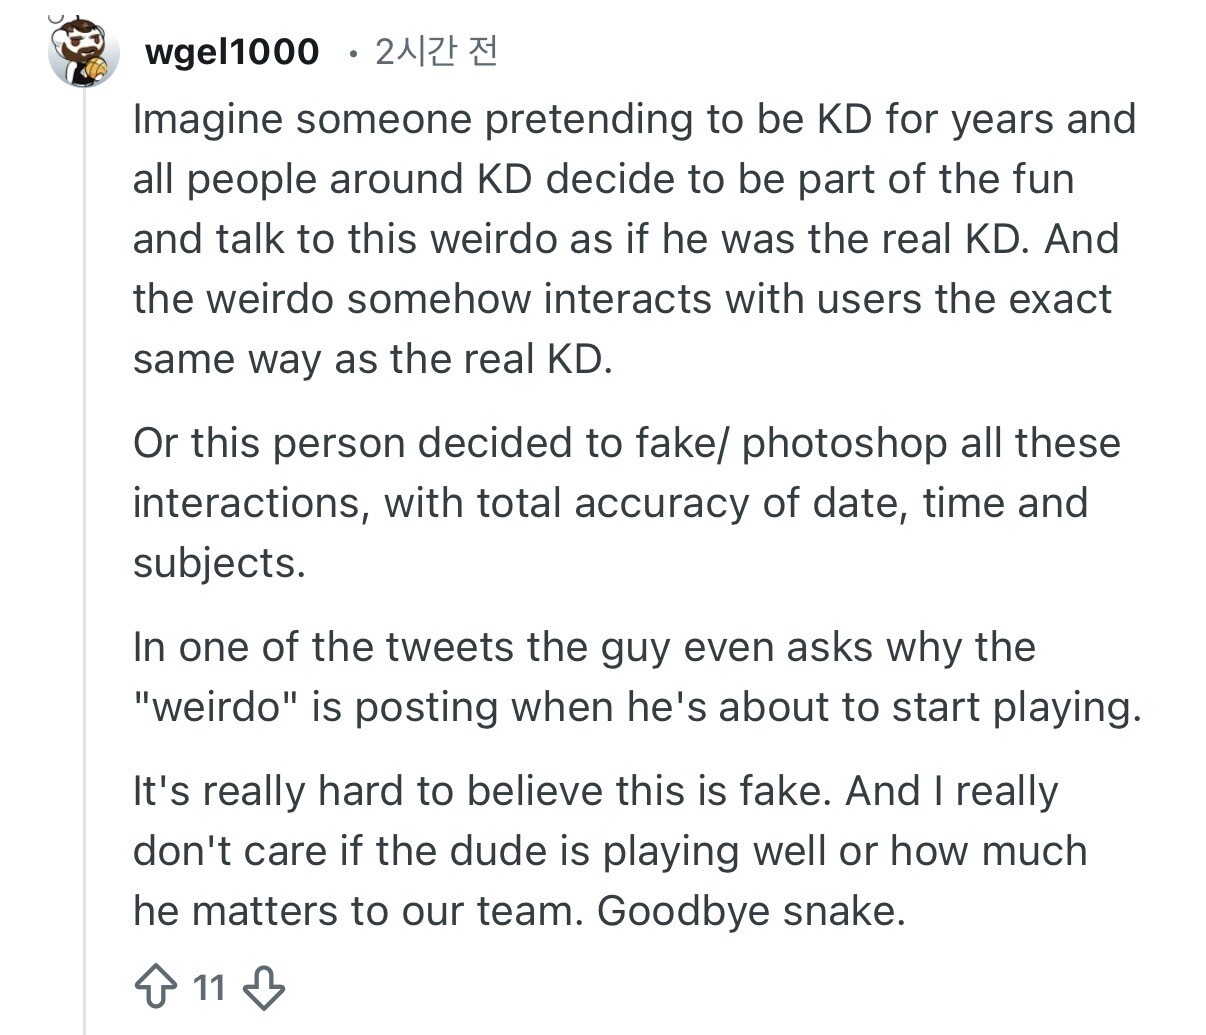Click the '2시간 전' timestamp
Viewport: 1206px width, 1035px height.
pyautogui.click(x=436, y=51)
